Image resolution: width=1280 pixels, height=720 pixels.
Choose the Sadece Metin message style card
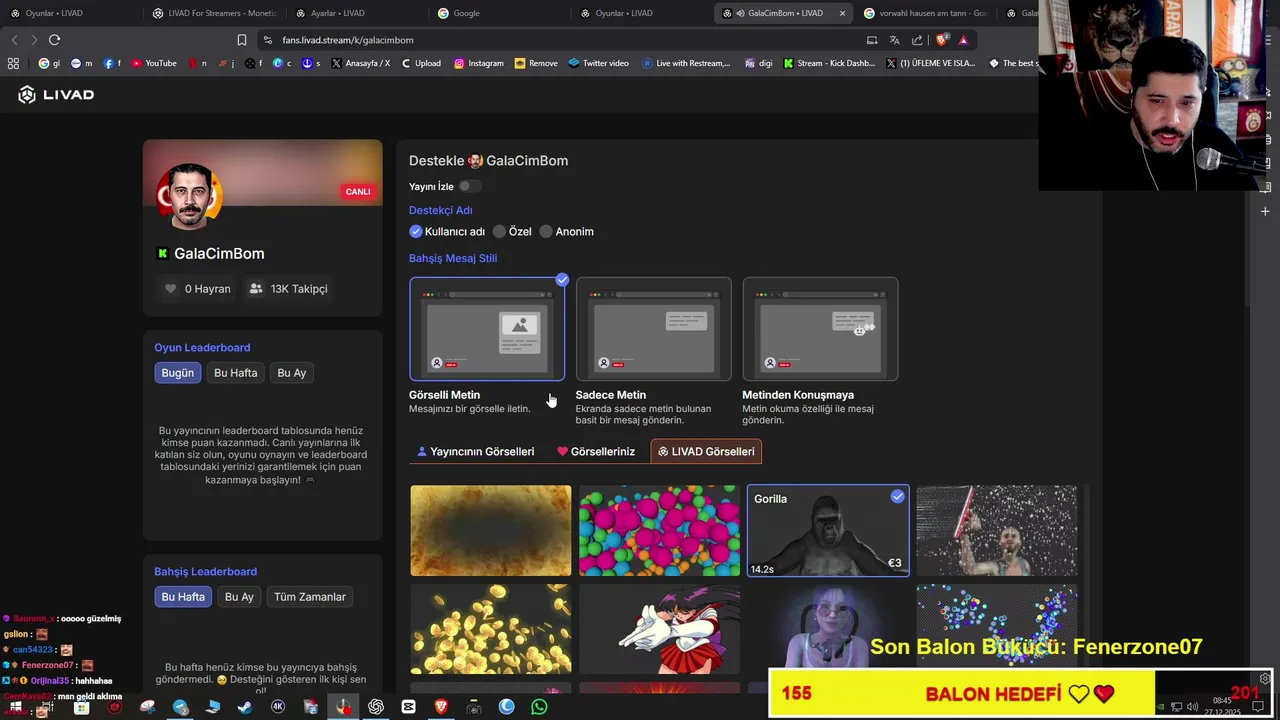(654, 329)
